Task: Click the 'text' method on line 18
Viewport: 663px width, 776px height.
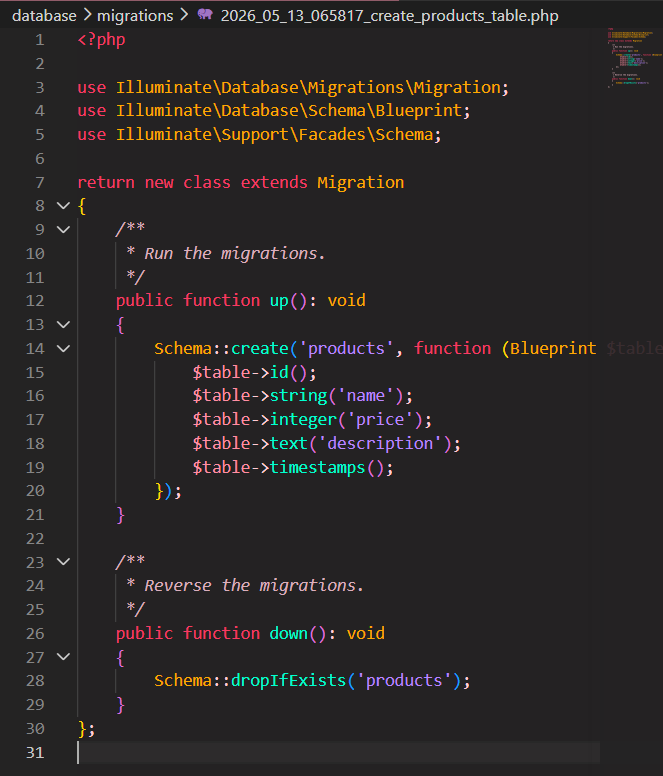Action: [289, 443]
